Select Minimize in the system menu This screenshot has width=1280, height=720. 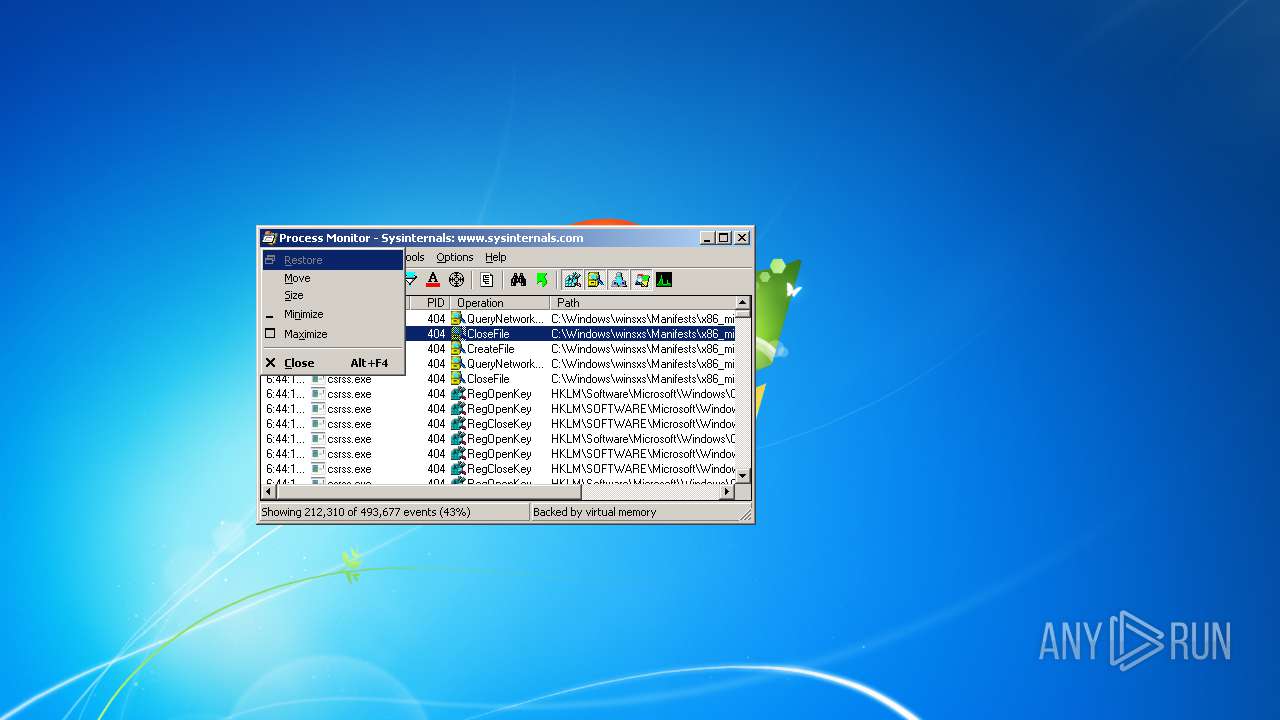click(x=333, y=314)
